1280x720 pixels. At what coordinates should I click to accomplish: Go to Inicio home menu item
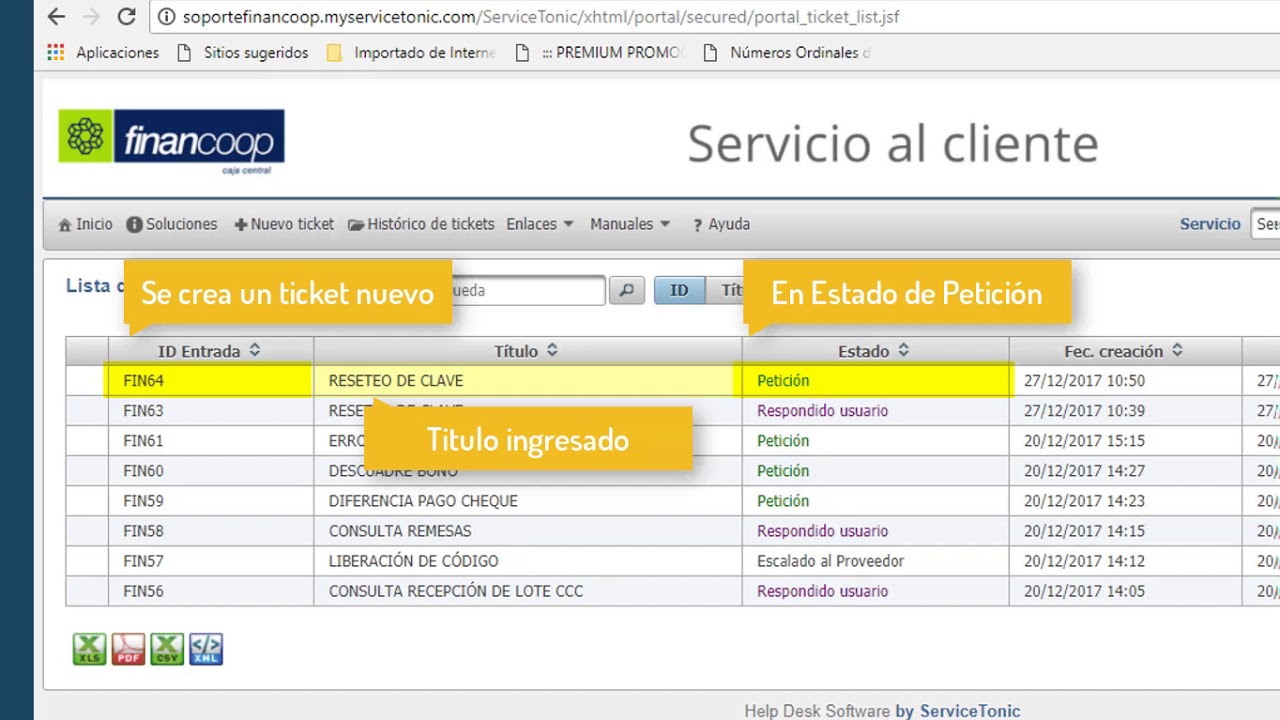coord(85,224)
